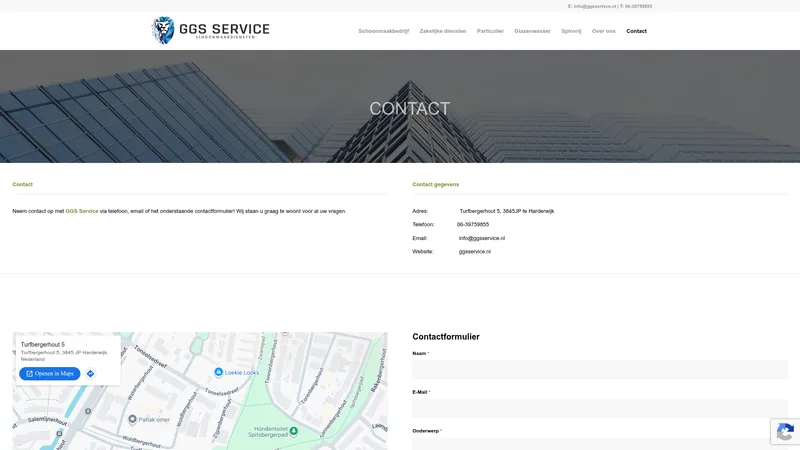800x450 pixels.
Task: Click the Loekie Looks map marker
Action: click(x=218, y=372)
